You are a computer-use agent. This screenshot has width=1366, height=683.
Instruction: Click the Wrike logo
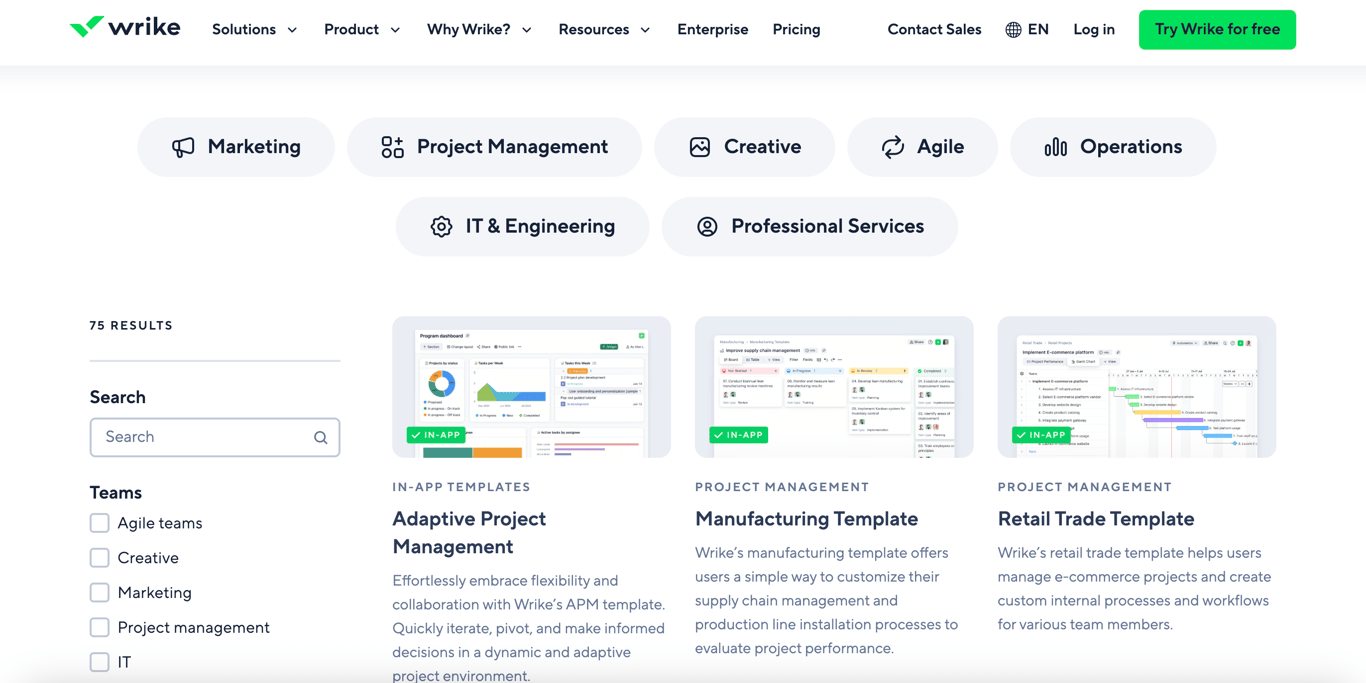tap(125, 27)
